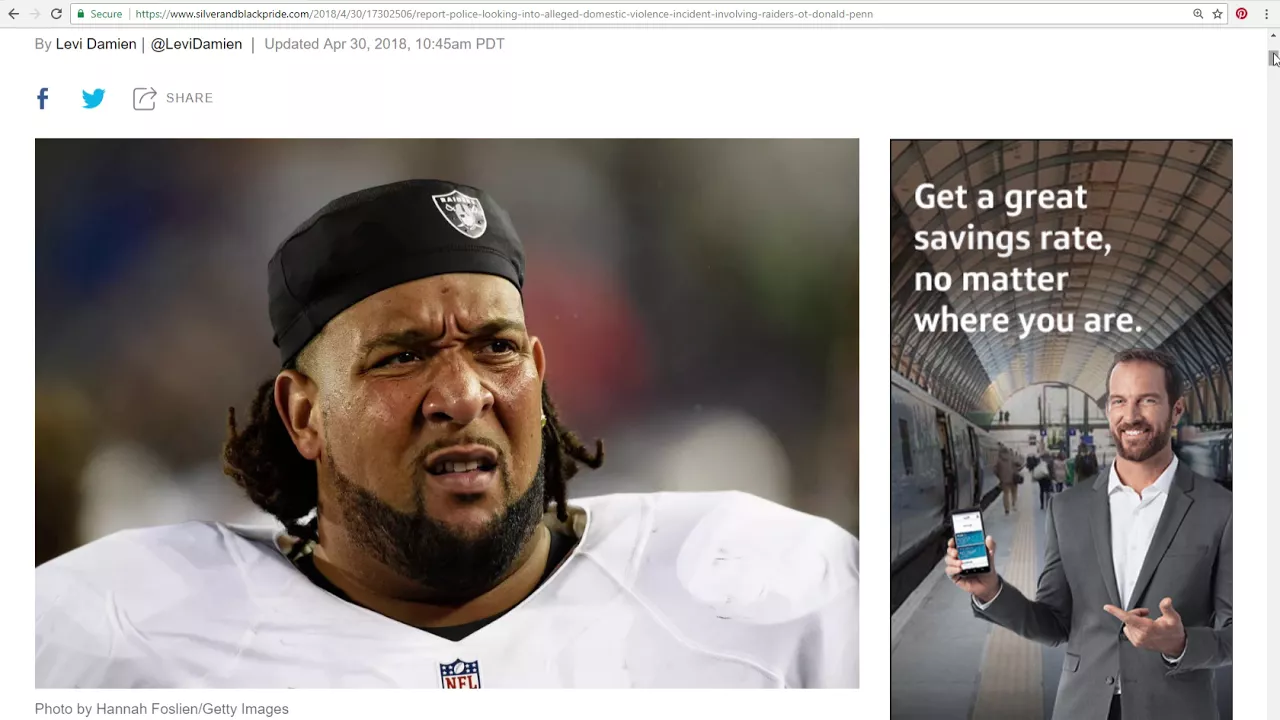Open the savings rate advertisement headline
1280x720 pixels.
1027,258
